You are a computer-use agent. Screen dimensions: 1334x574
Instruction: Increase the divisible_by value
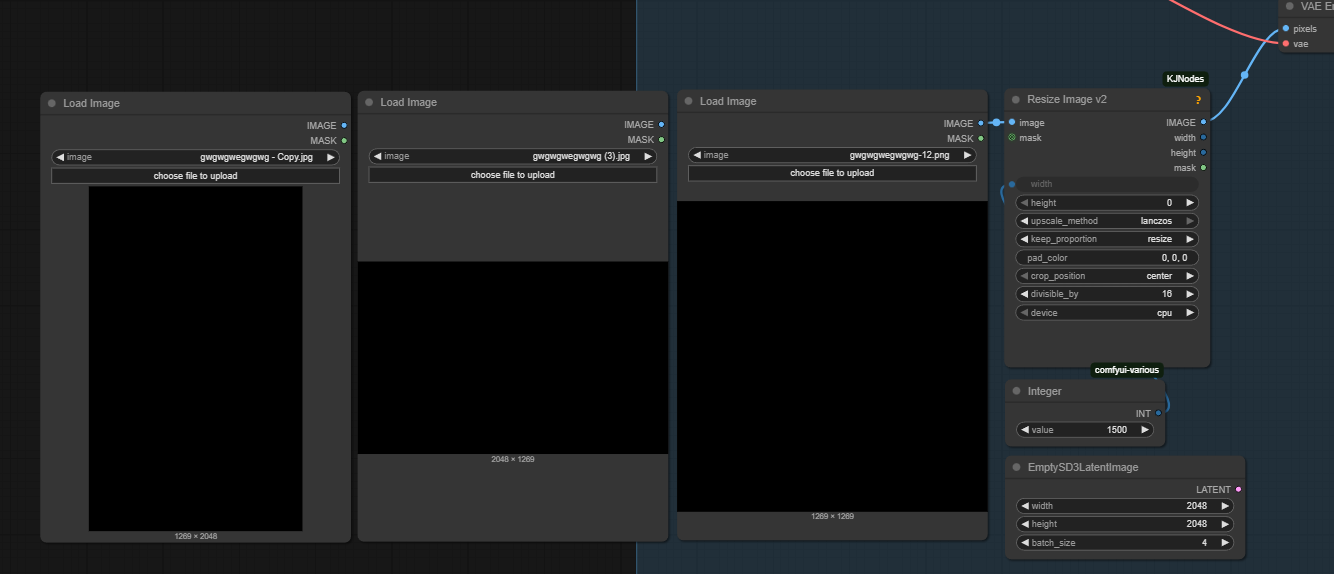coord(1189,294)
